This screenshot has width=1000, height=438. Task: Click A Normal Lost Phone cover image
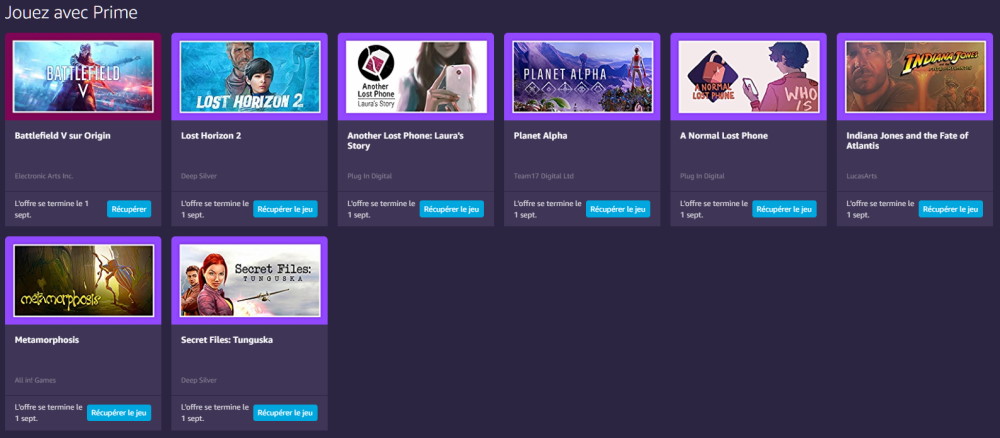[748, 77]
